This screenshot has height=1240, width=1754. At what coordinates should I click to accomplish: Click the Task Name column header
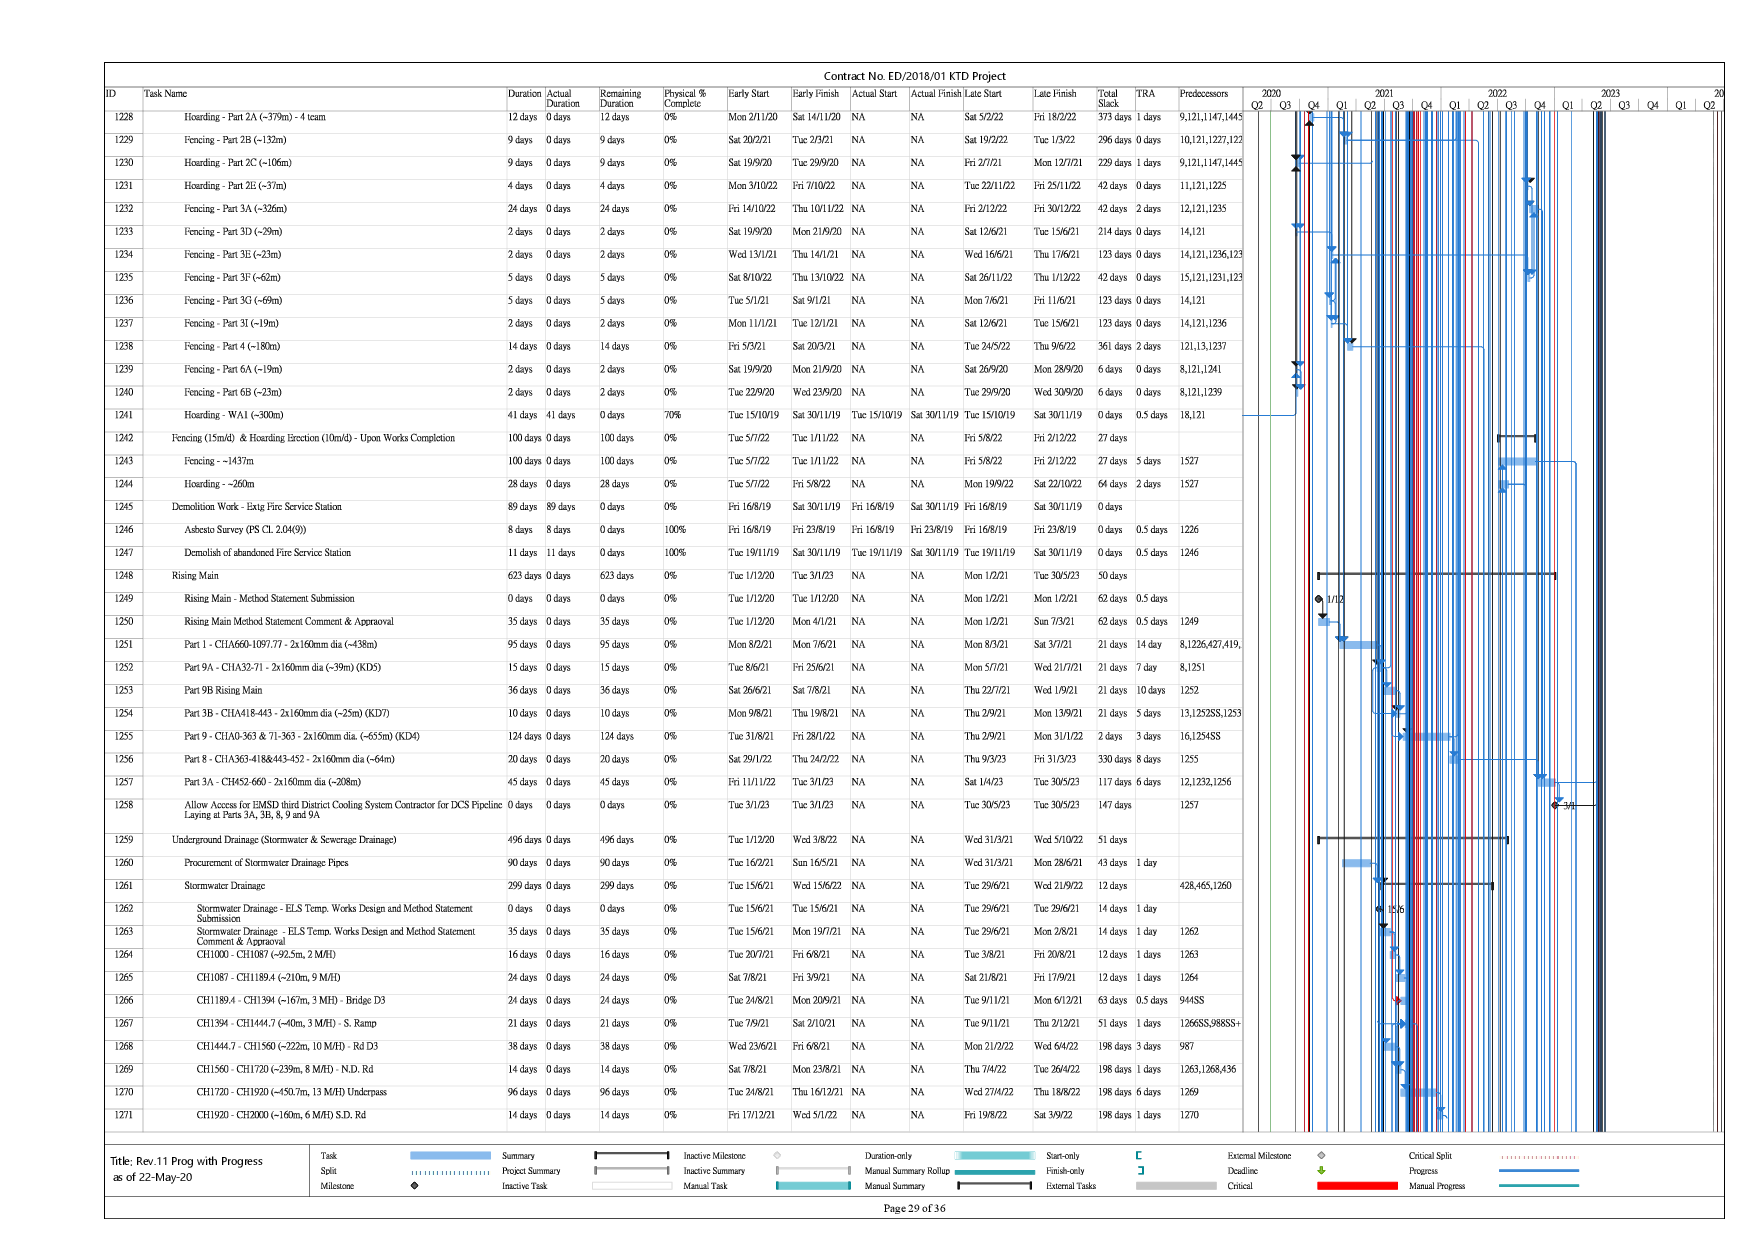click(x=165, y=94)
